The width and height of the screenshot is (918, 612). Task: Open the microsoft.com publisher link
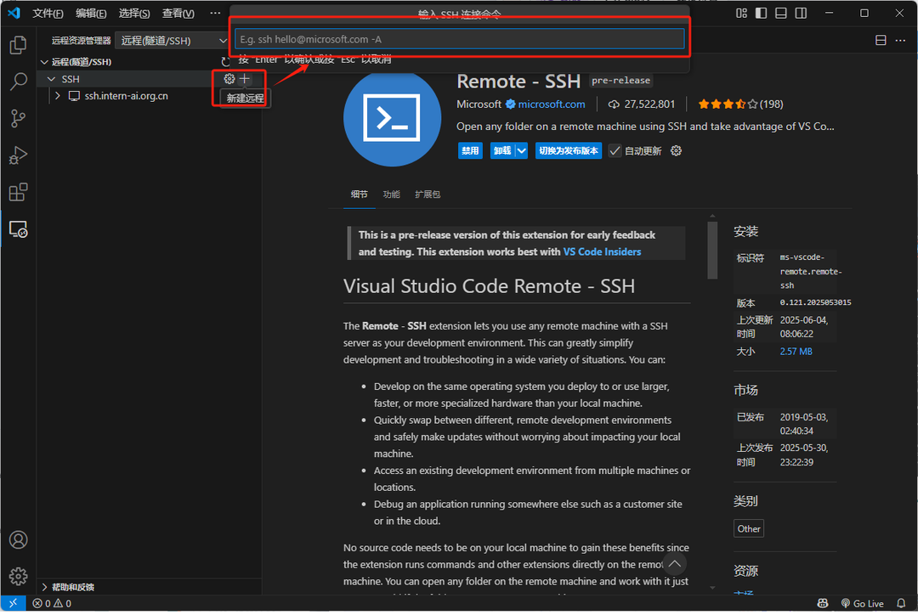551,104
